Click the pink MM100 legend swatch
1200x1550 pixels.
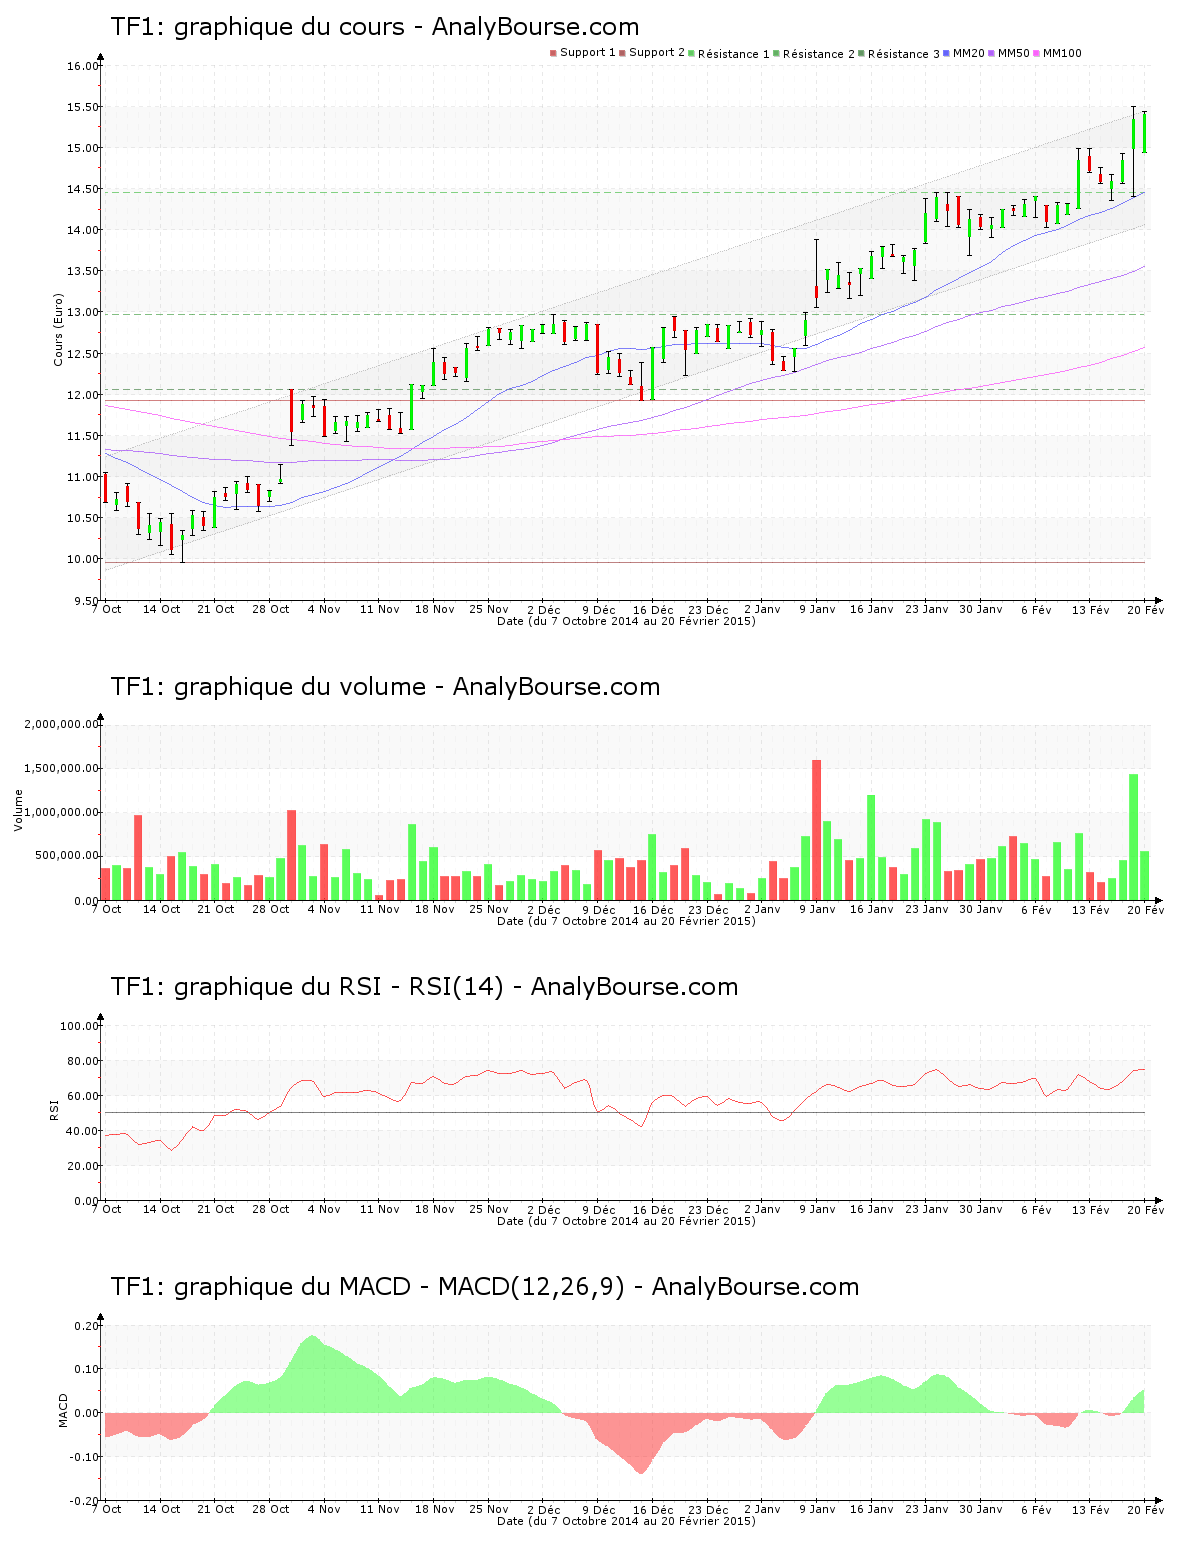(x=1036, y=53)
